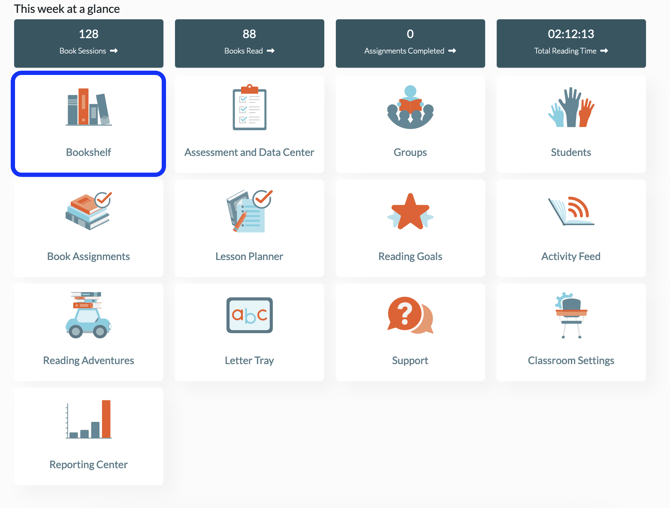Click the Reporting Center text label
This screenshot has width=670, height=508.
(x=88, y=465)
